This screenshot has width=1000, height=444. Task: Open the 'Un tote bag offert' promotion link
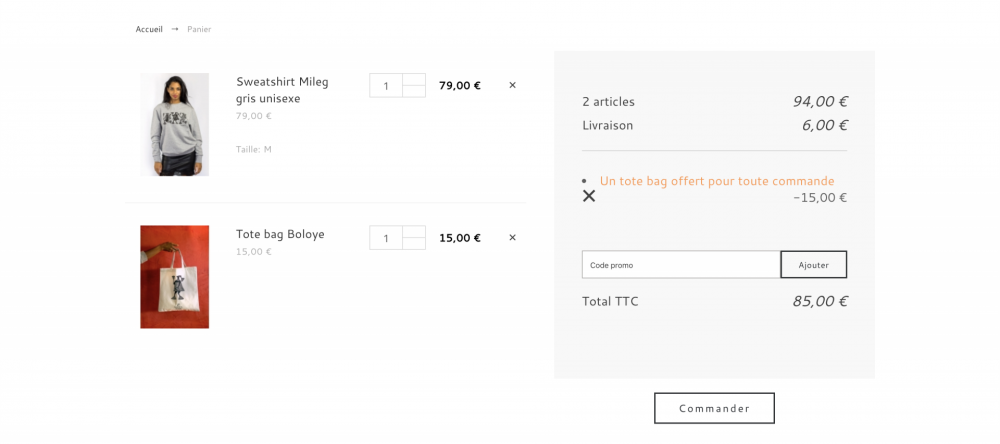[716, 181]
